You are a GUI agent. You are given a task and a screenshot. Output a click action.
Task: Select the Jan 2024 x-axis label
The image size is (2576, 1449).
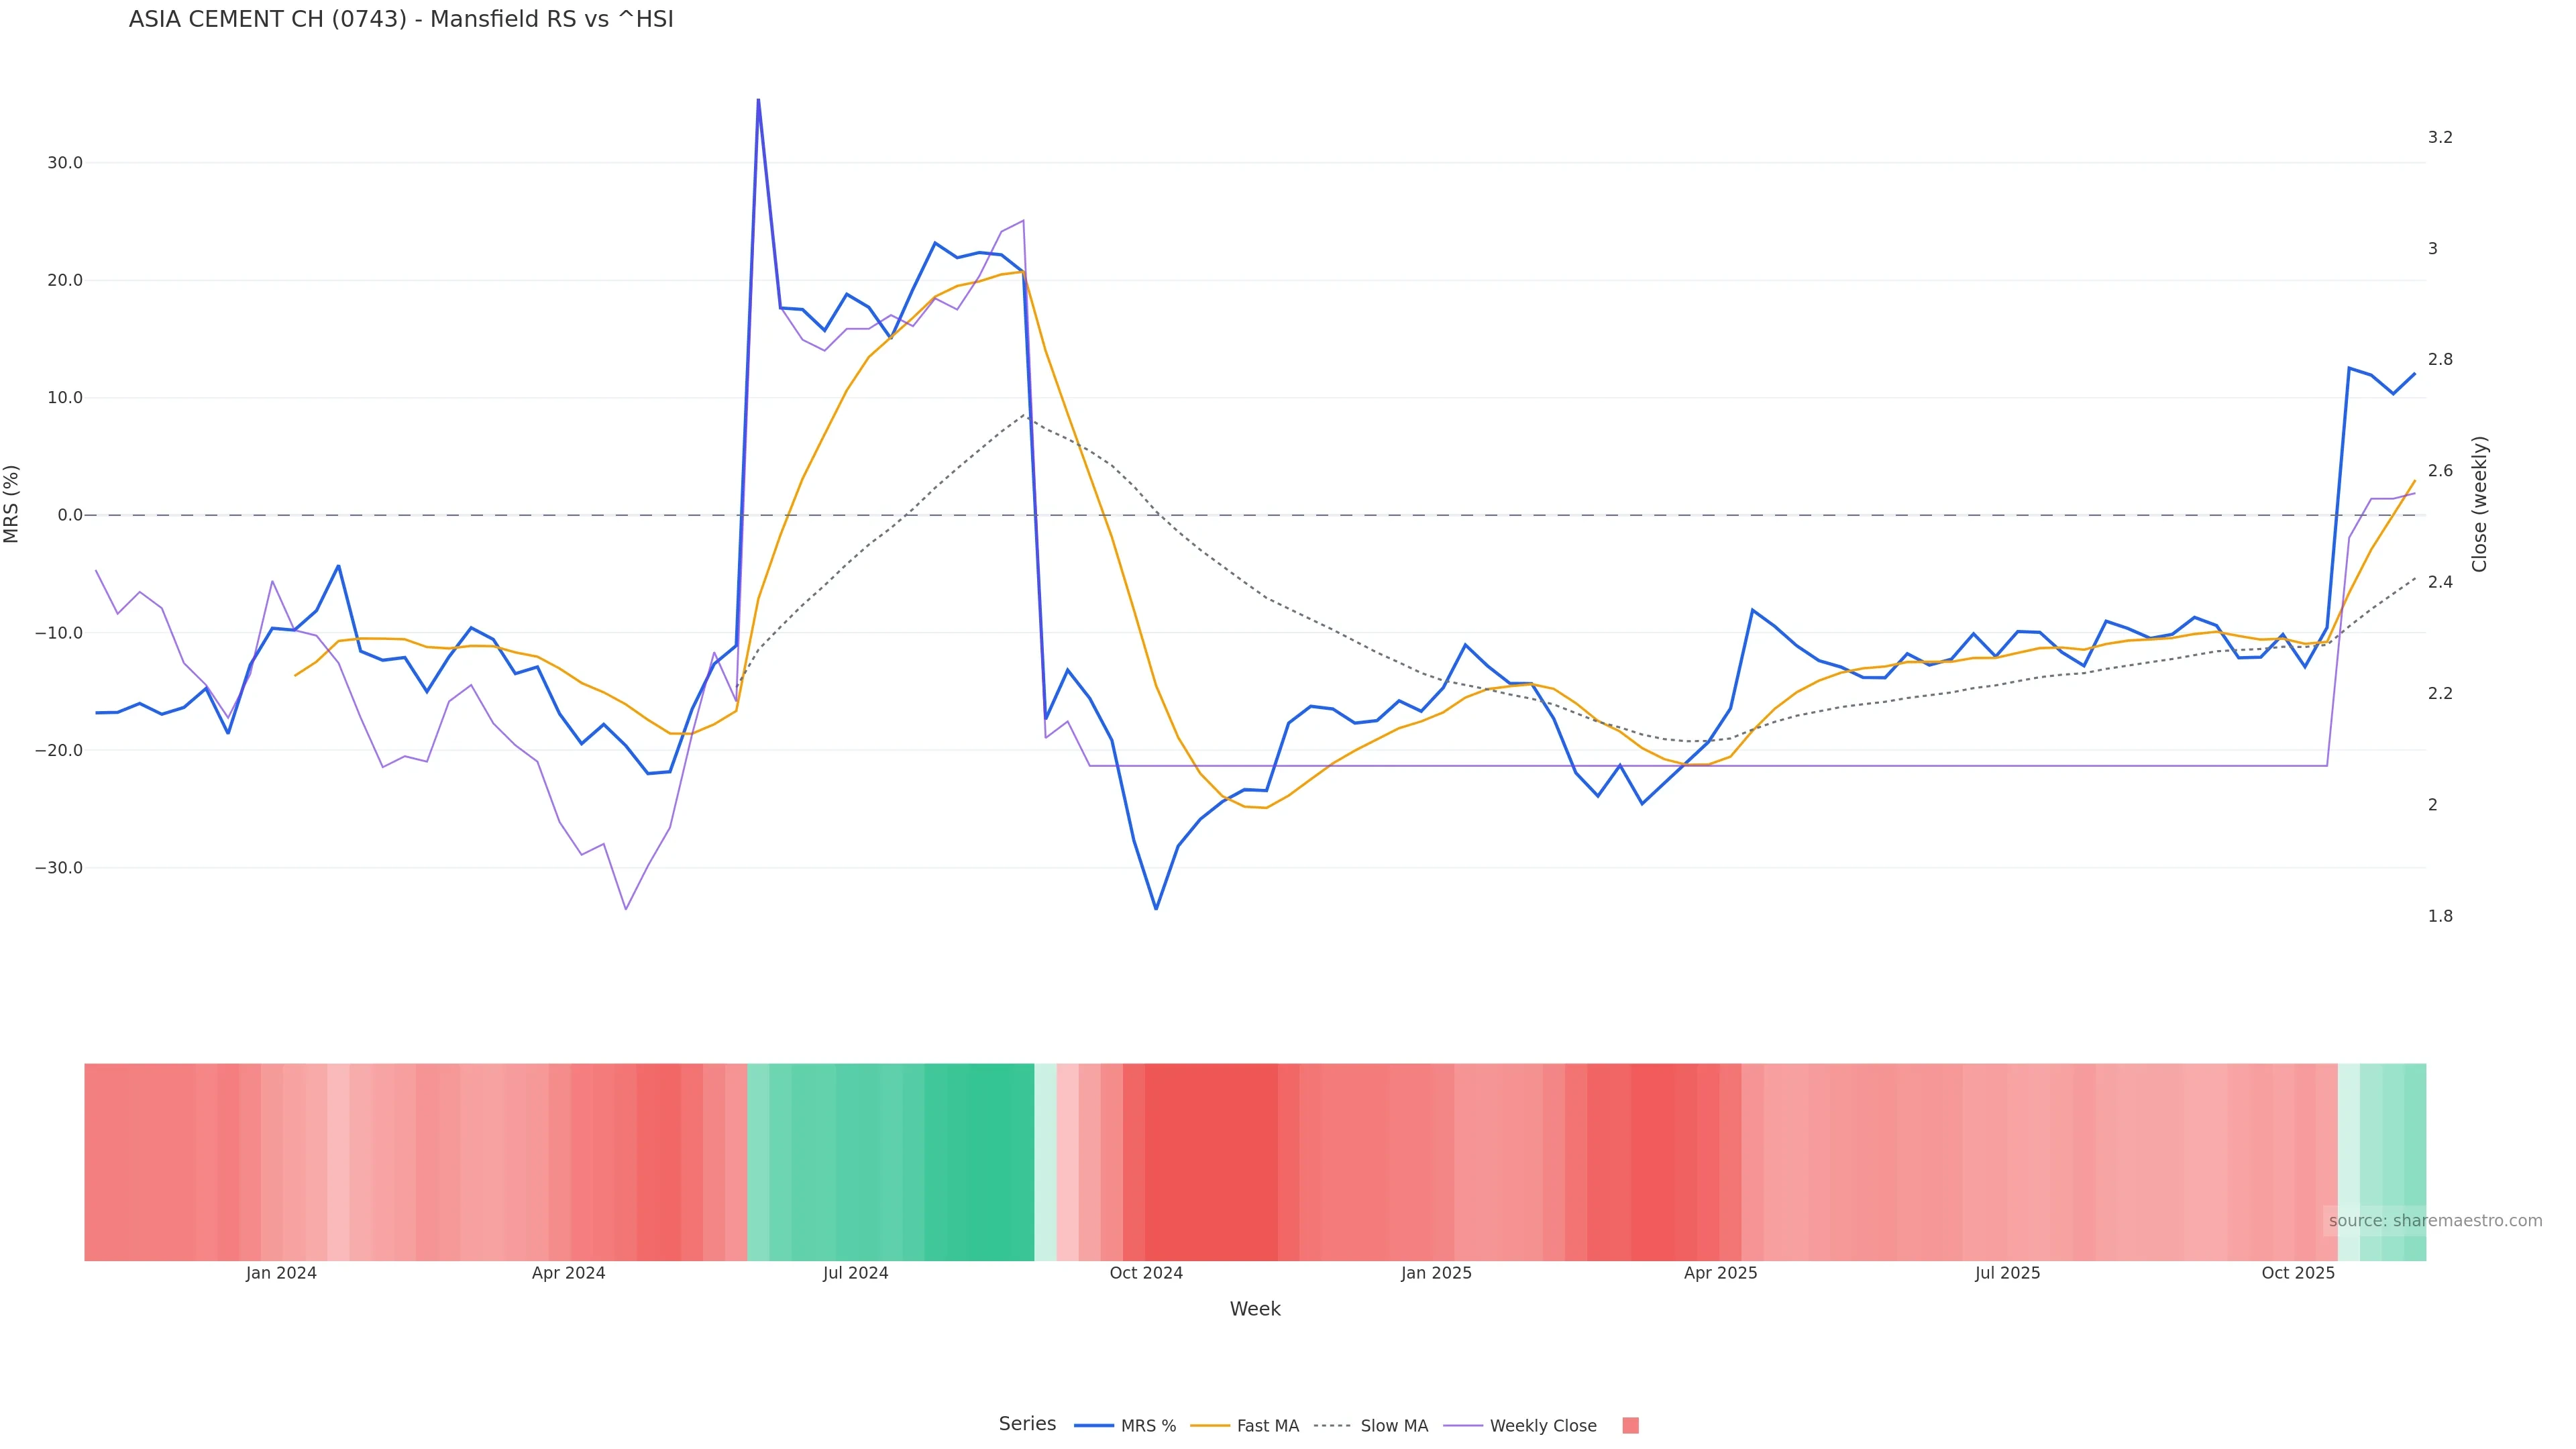[281, 1273]
